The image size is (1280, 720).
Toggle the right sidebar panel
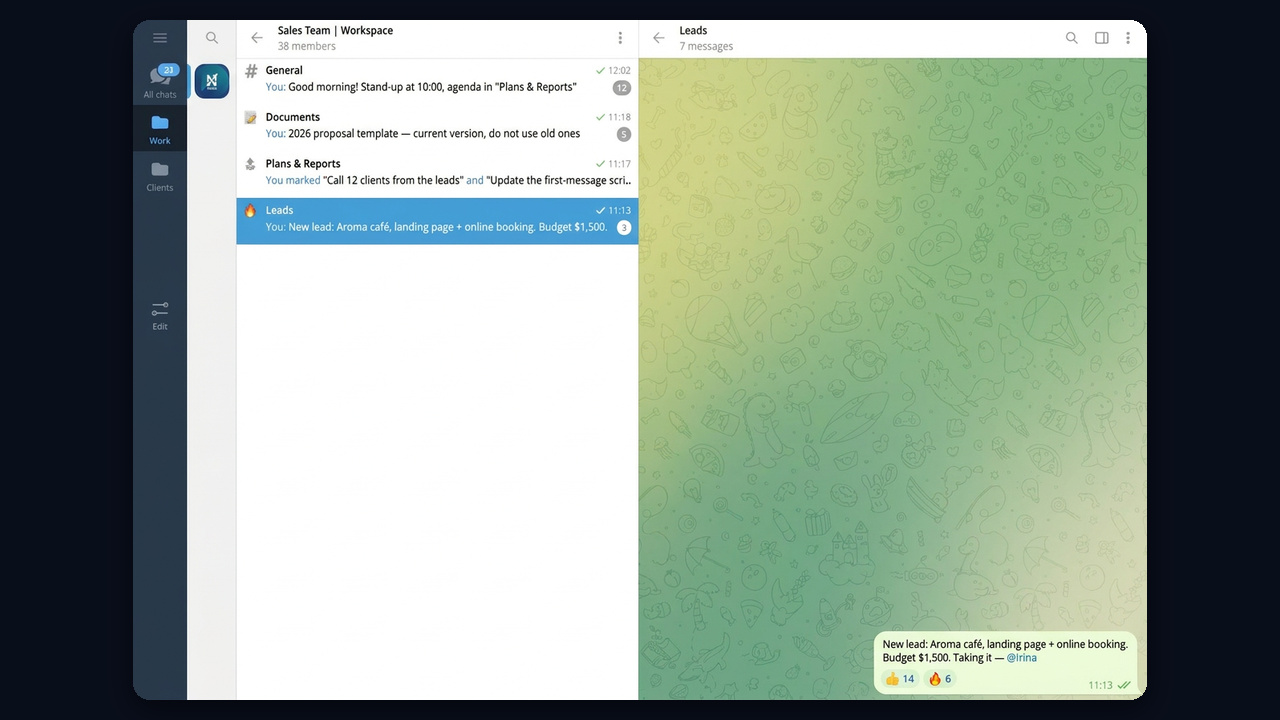click(1102, 38)
